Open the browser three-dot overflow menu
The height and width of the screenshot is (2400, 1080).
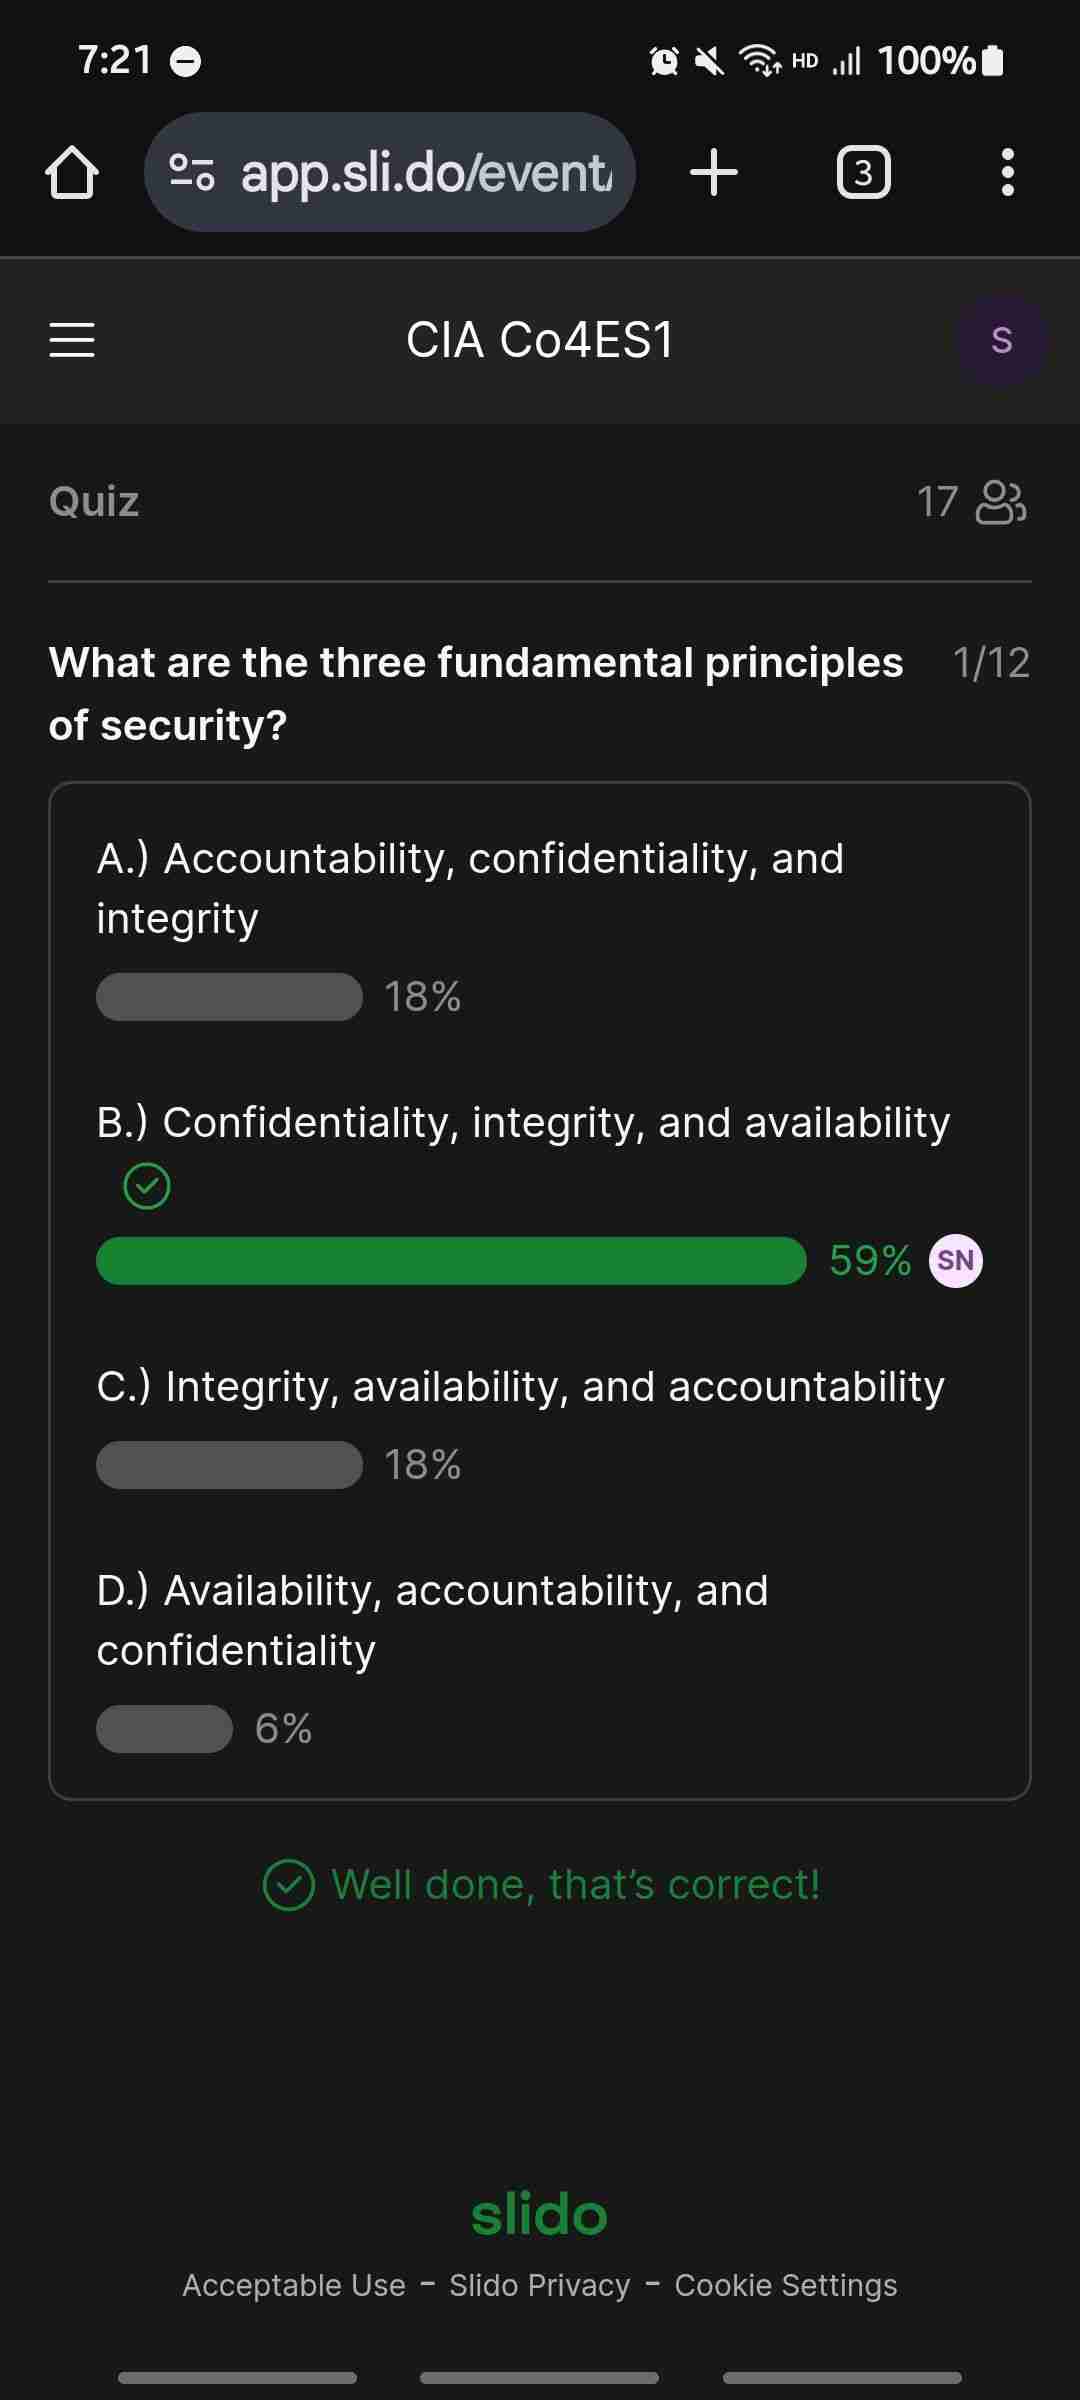pos(1007,172)
